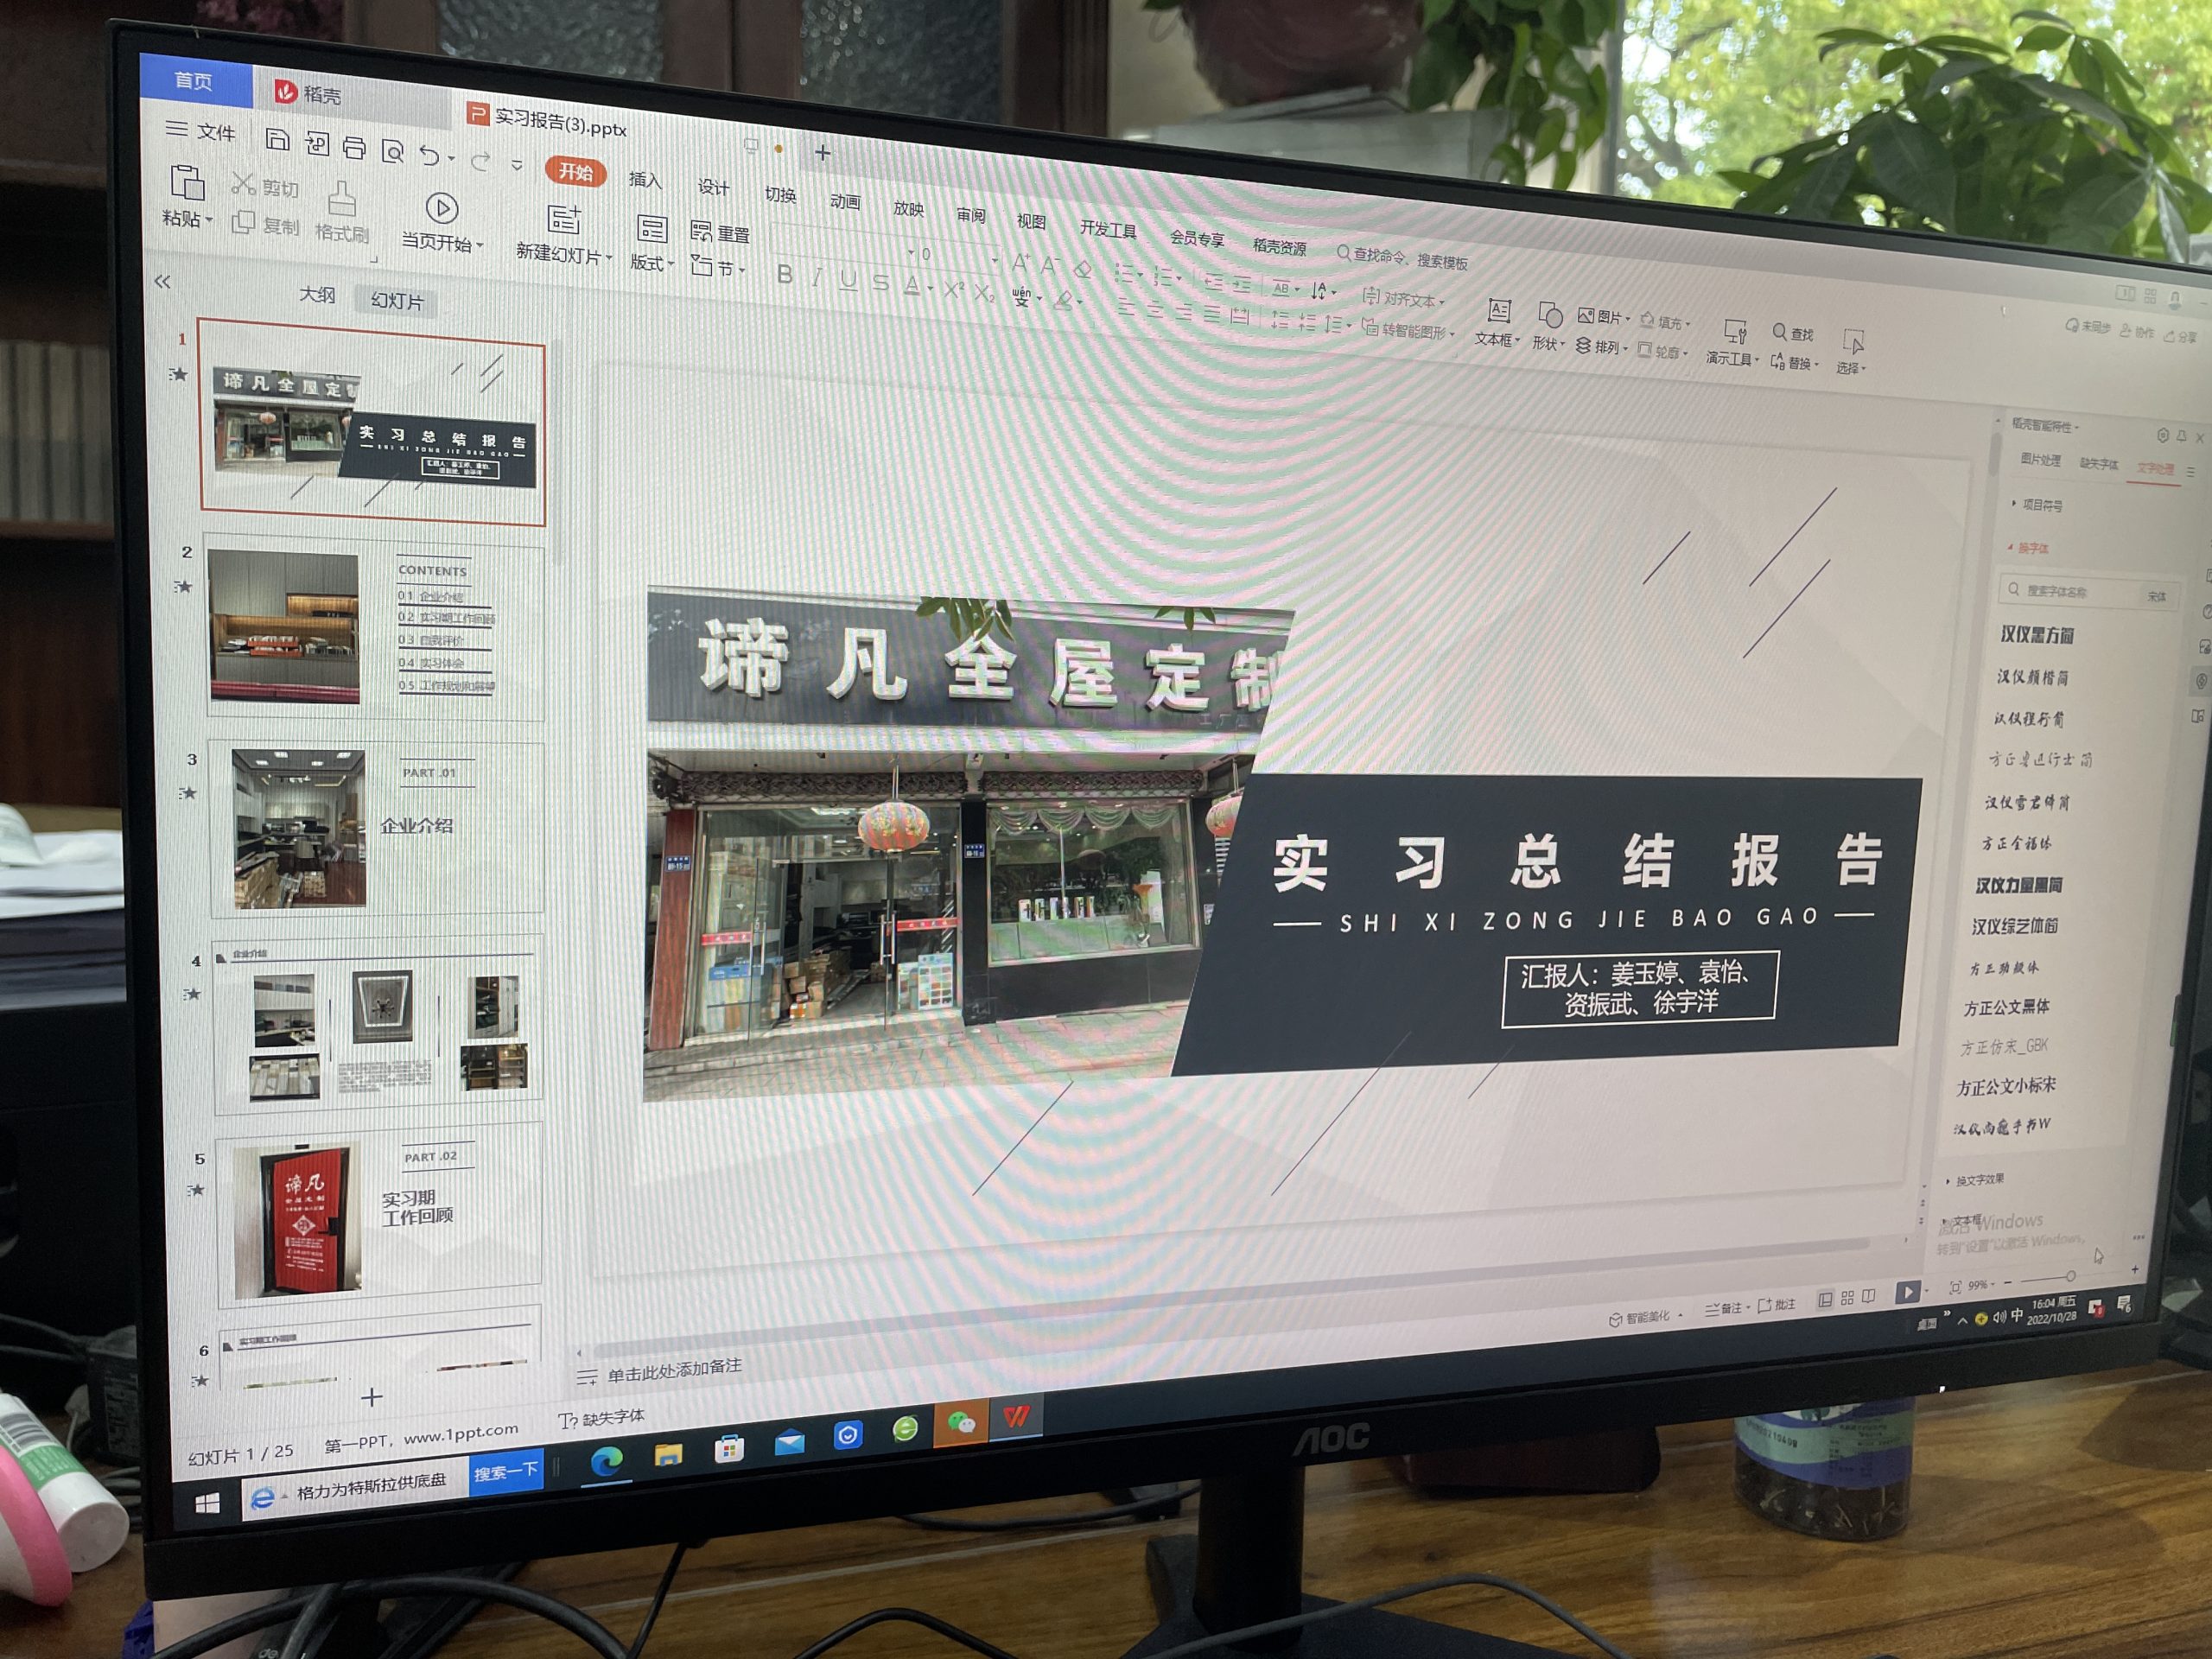This screenshot has height=1659, width=2212.
Task: Toggle Bold formatting button
Action: pyautogui.click(x=785, y=274)
